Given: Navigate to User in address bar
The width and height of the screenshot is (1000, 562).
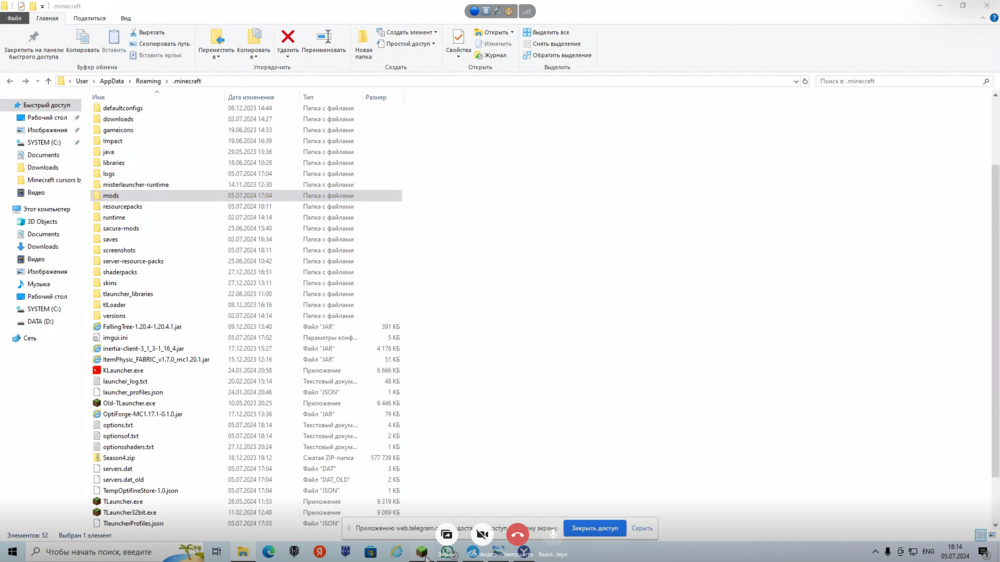Looking at the screenshot, I should click(x=82, y=81).
